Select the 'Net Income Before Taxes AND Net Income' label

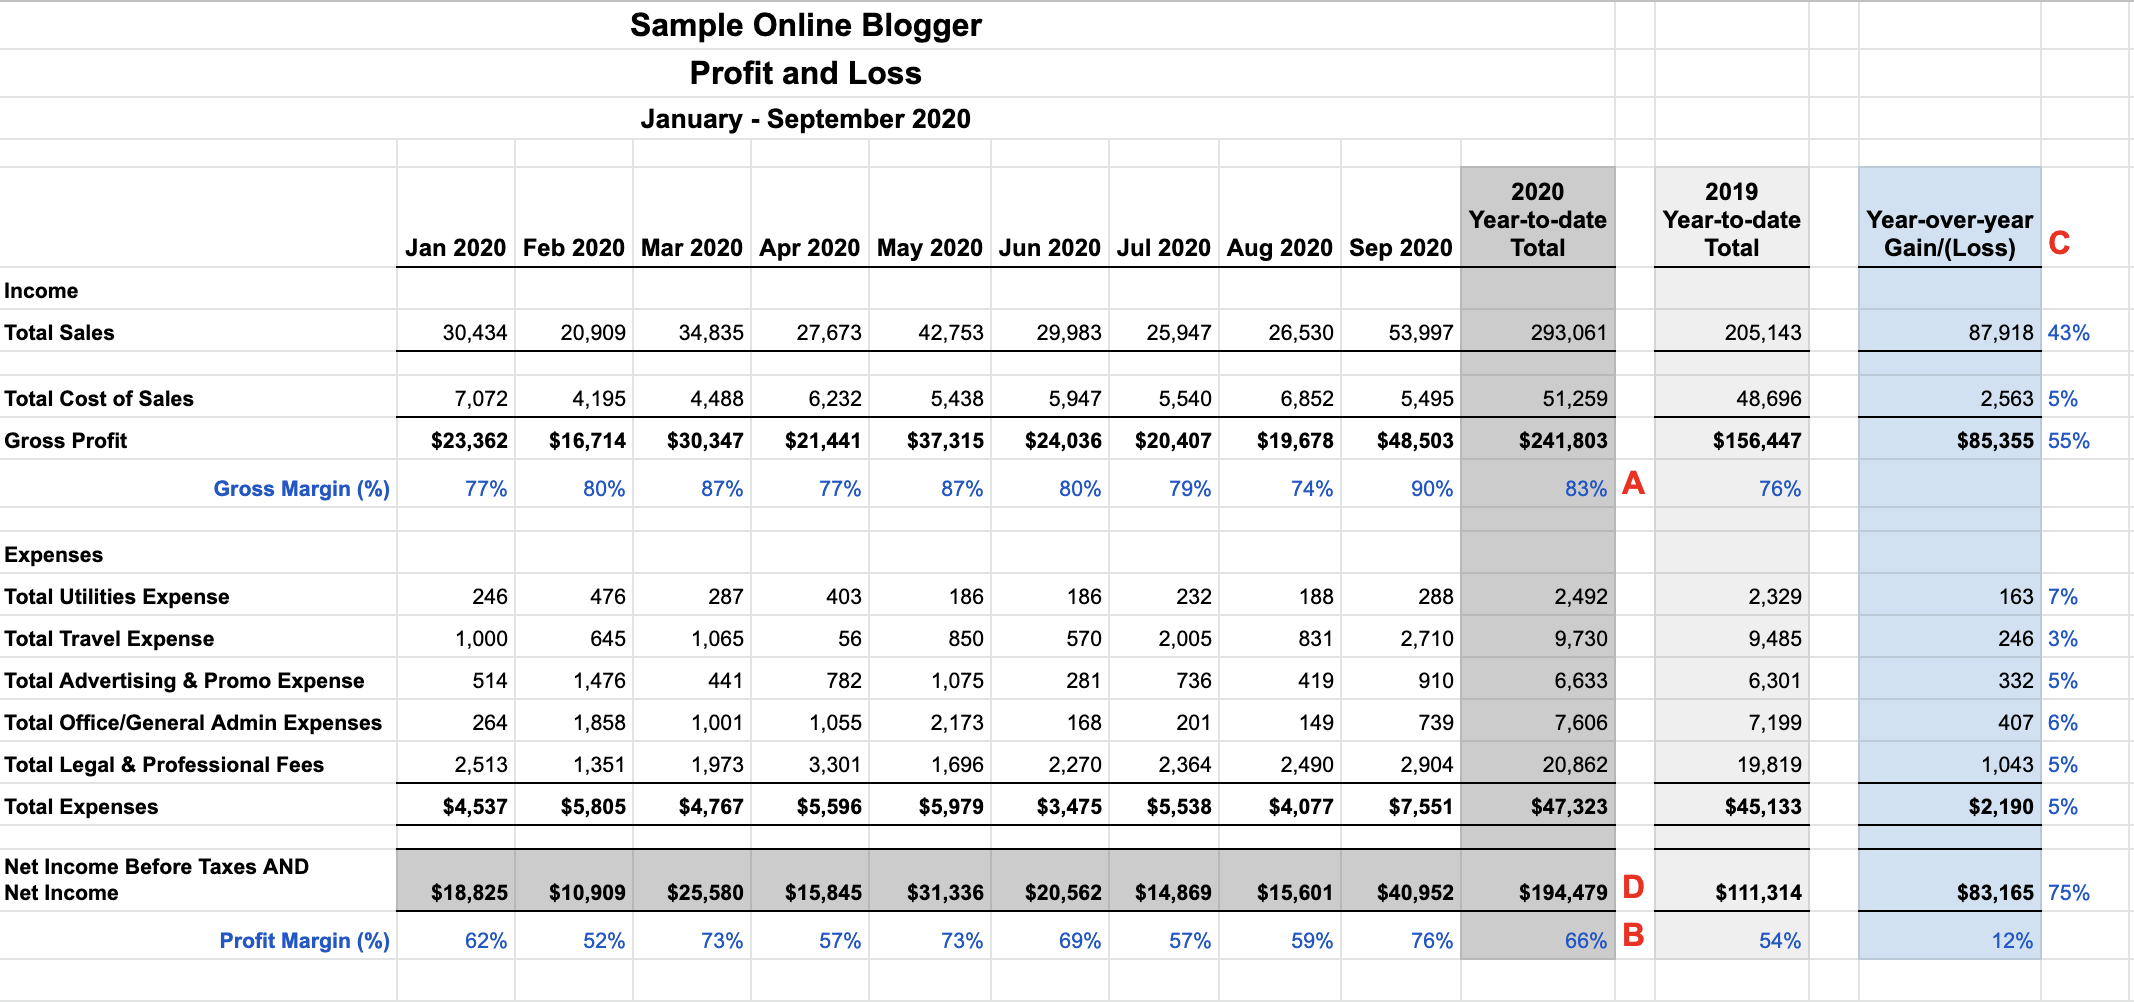point(157,880)
